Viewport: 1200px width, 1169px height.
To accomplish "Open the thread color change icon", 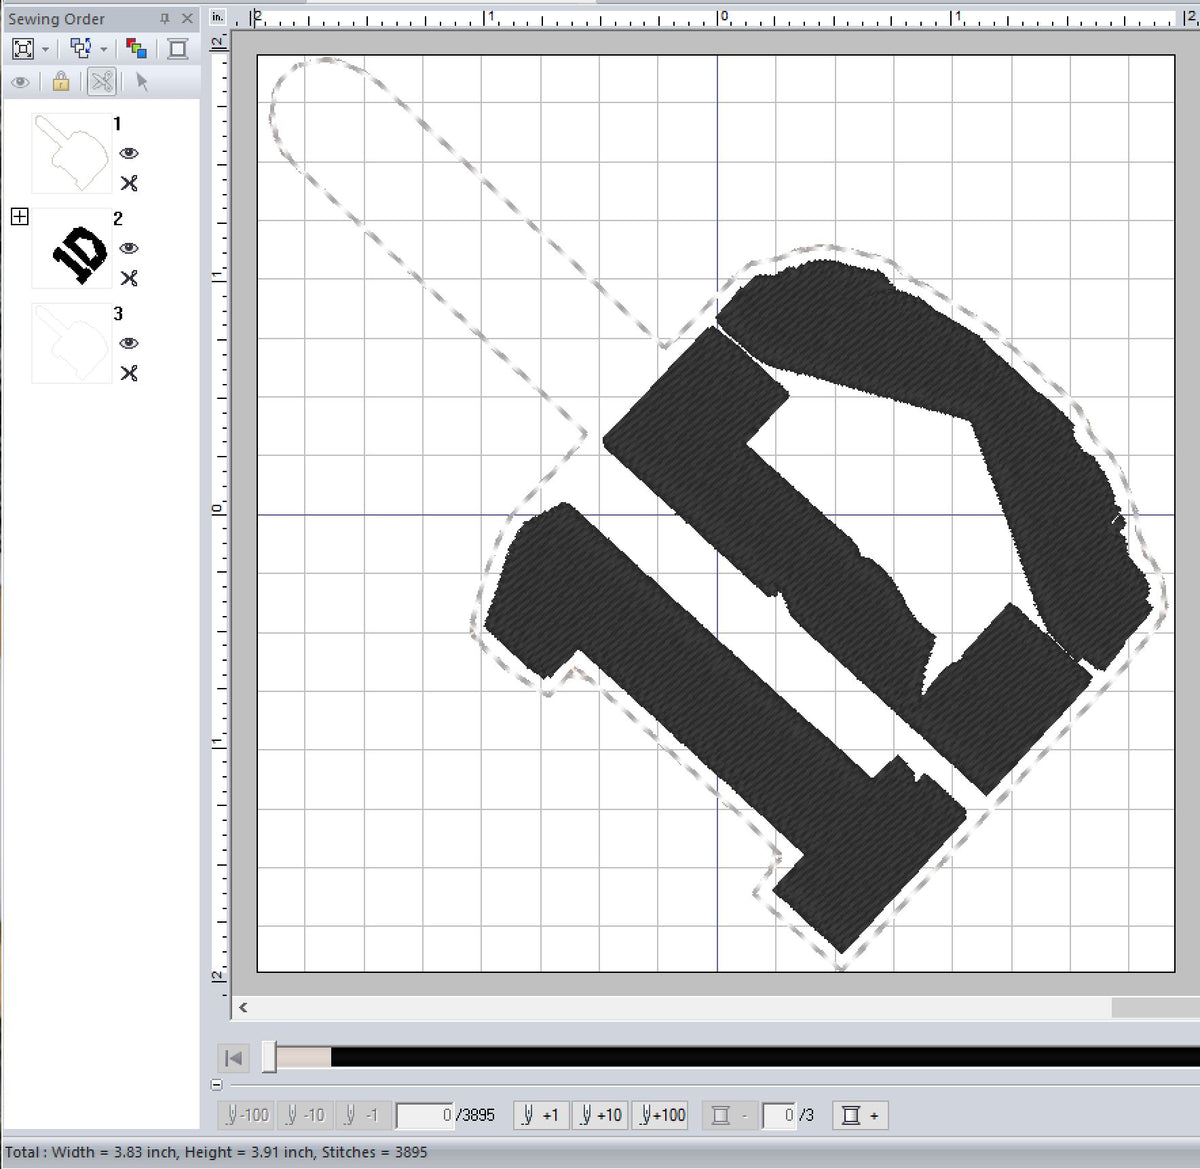I will 137,49.
